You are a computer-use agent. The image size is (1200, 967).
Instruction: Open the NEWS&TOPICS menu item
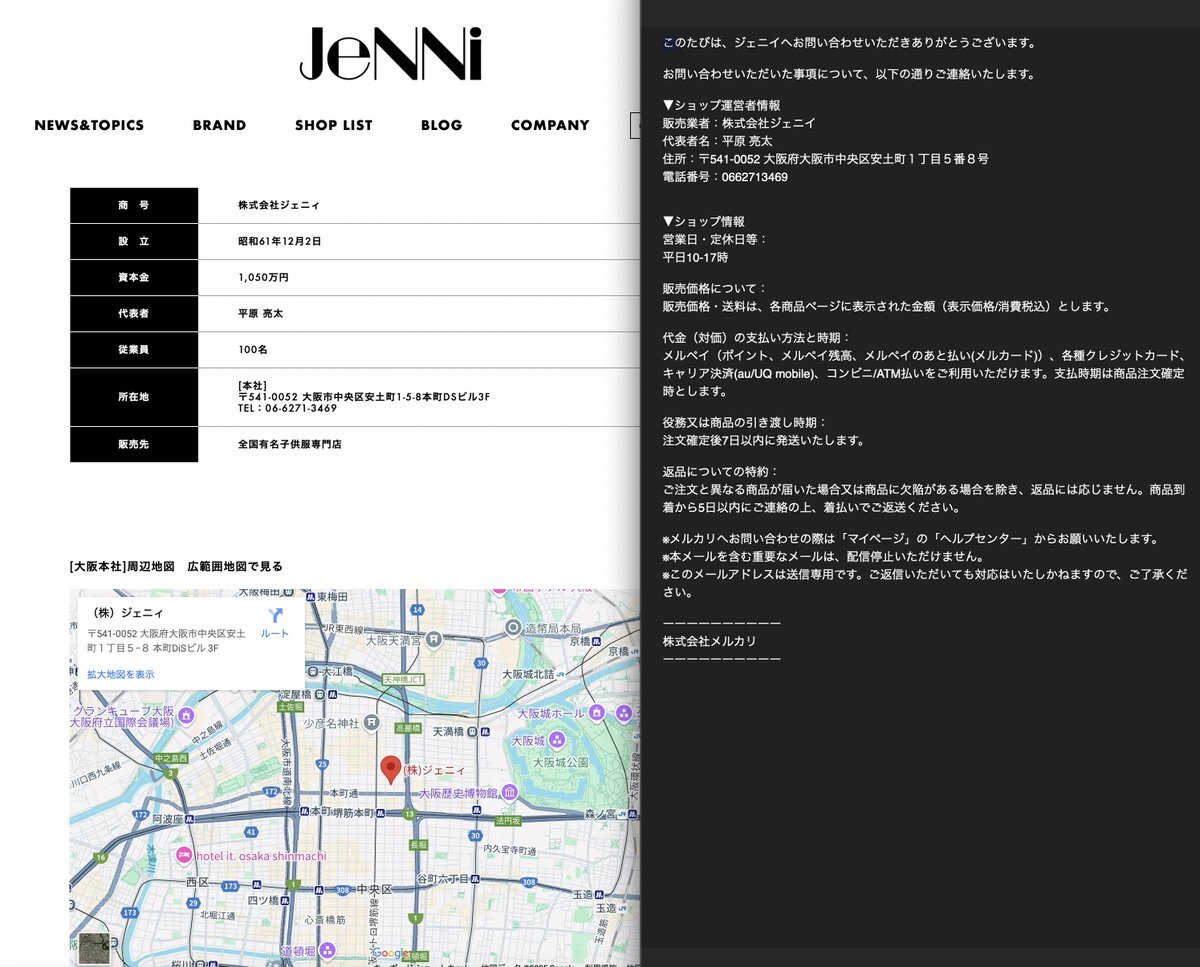[89, 125]
